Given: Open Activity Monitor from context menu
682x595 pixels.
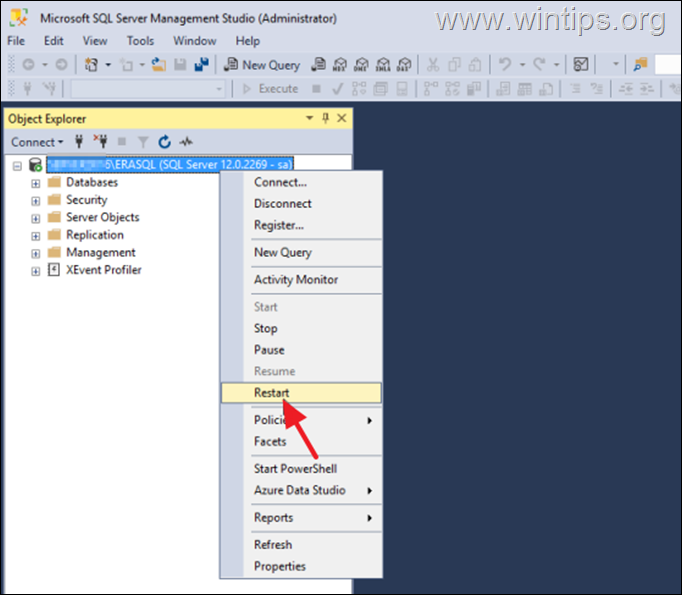Looking at the screenshot, I should tap(301, 280).
